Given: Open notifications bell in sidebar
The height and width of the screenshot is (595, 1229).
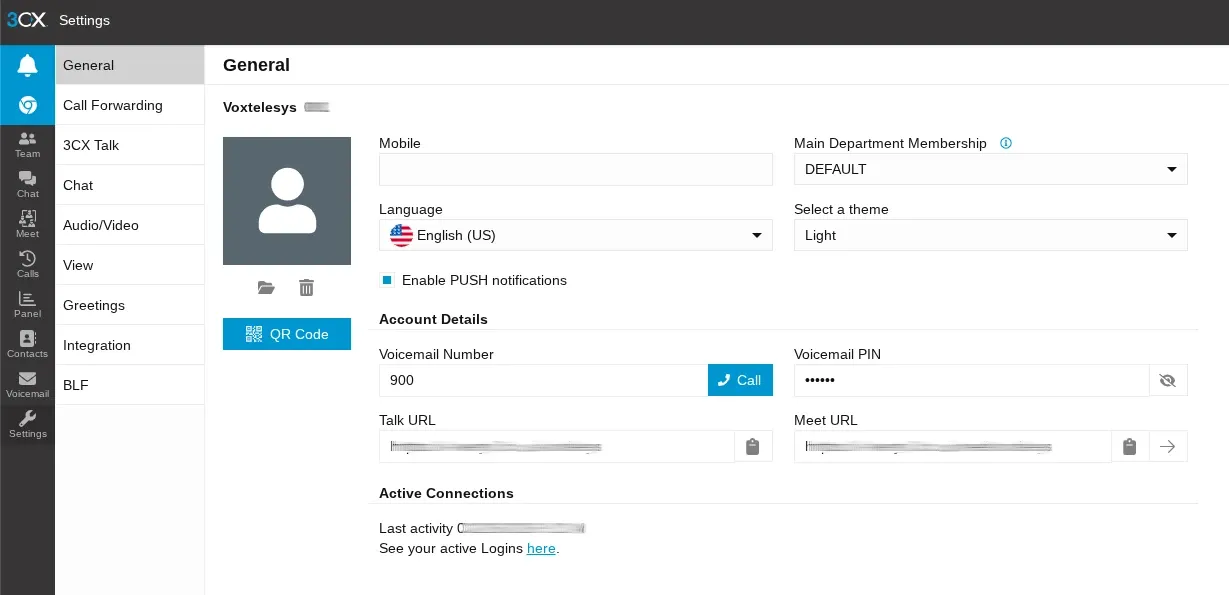Looking at the screenshot, I should [x=27, y=65].
